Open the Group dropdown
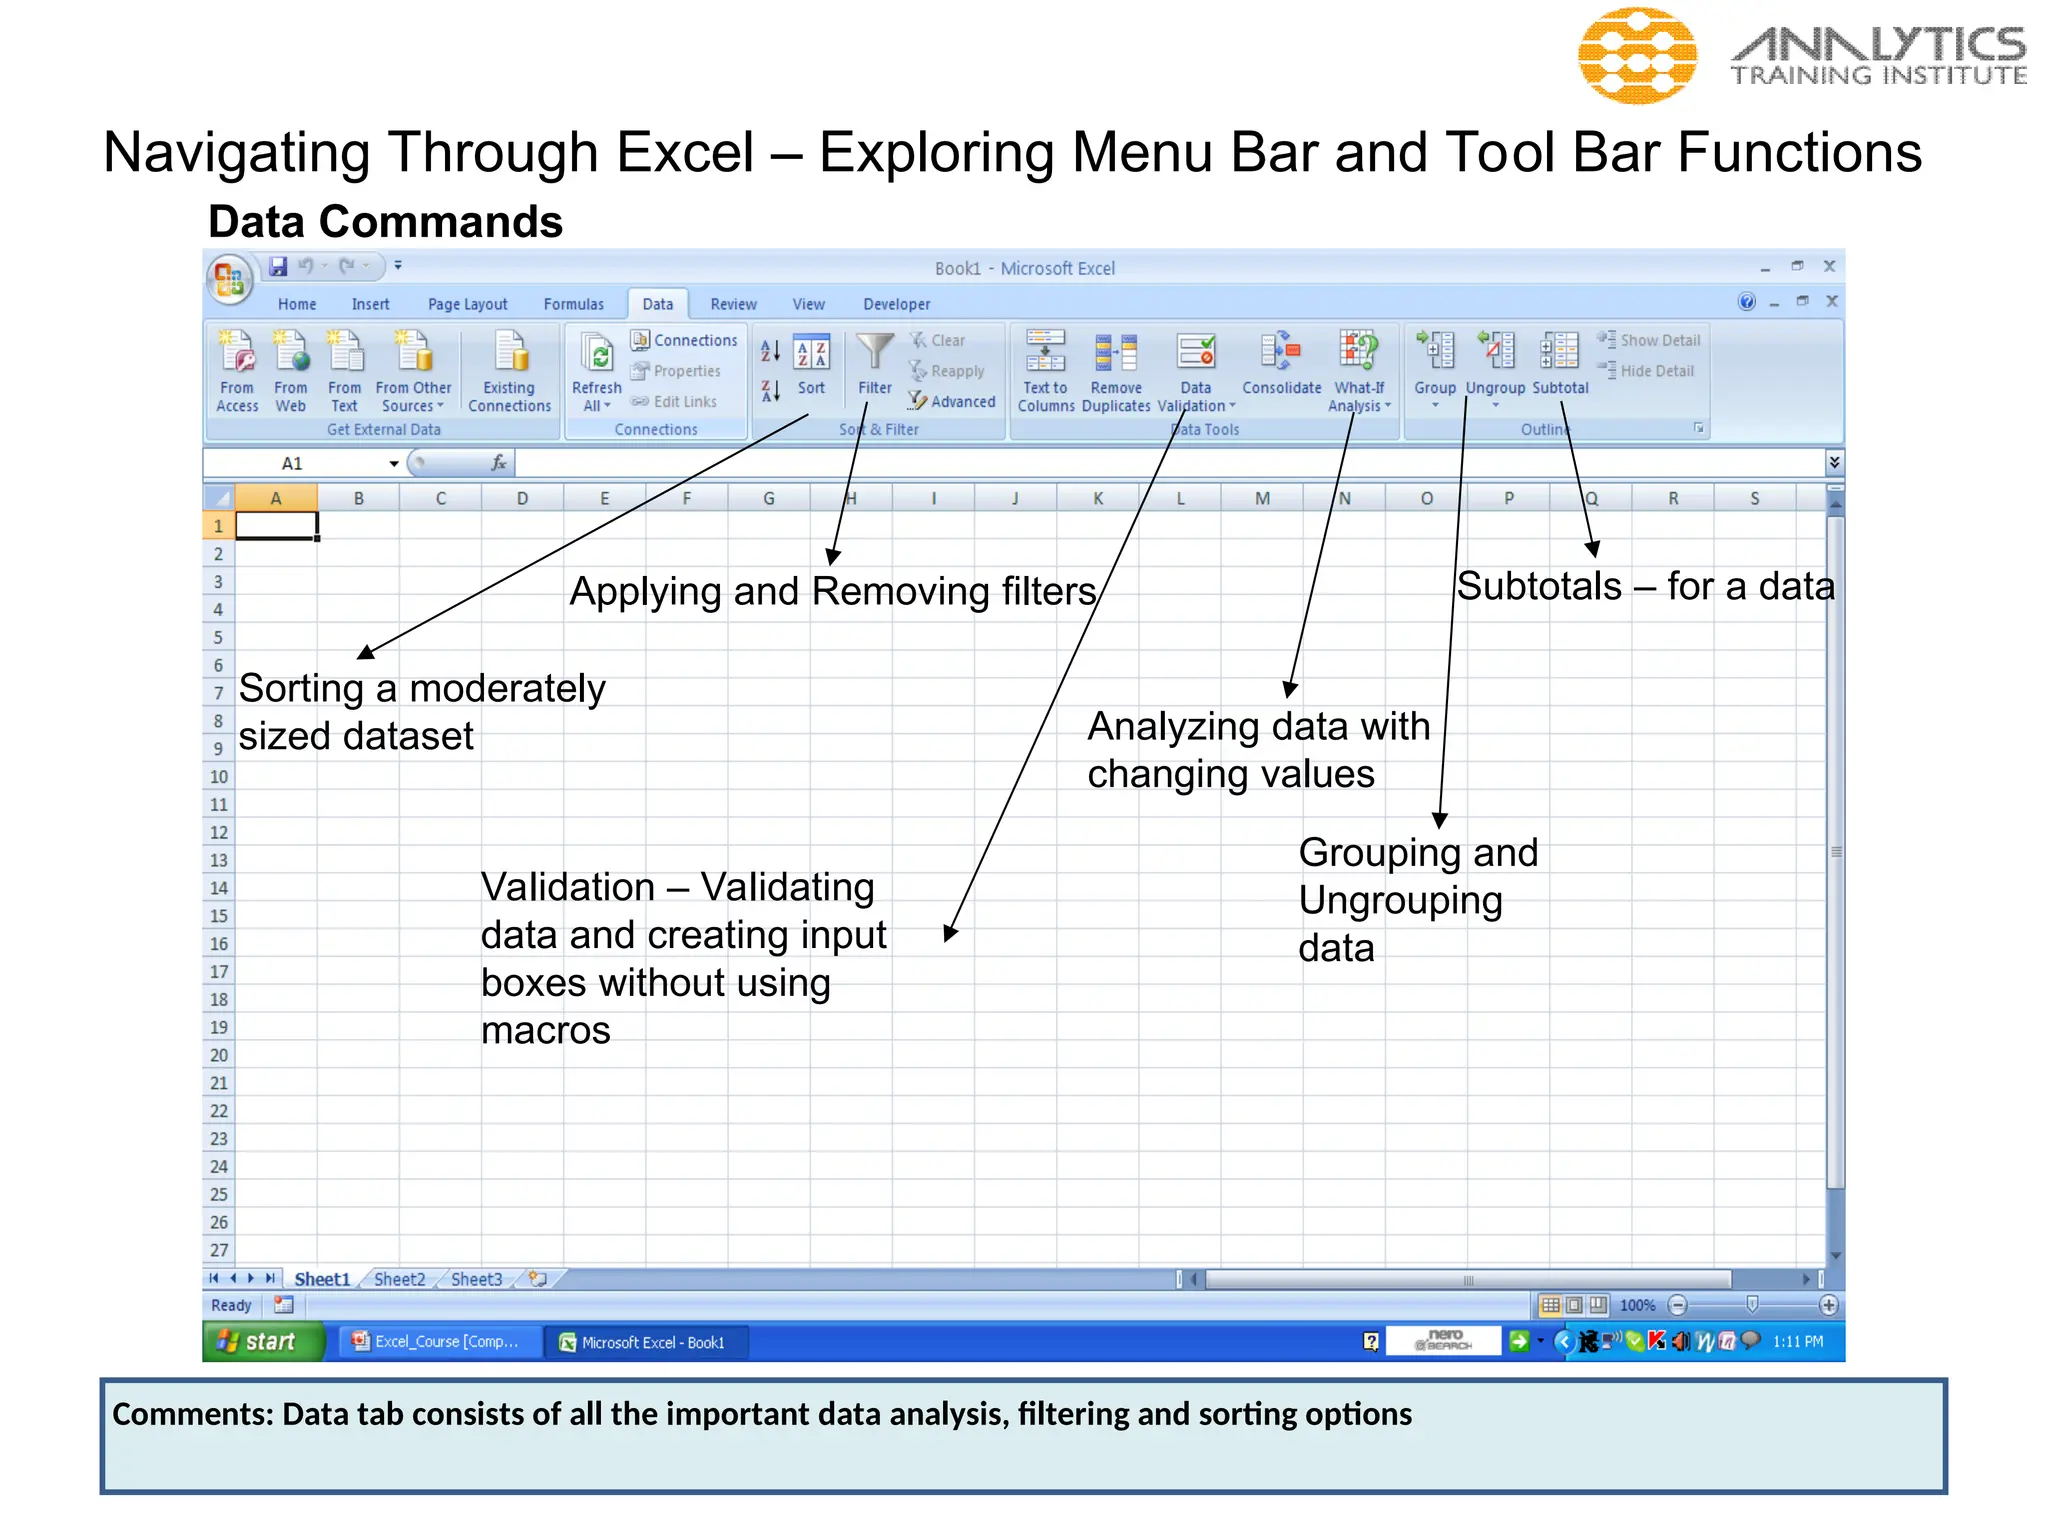Viewport: 2048px width, 1536px height. 1435,405
